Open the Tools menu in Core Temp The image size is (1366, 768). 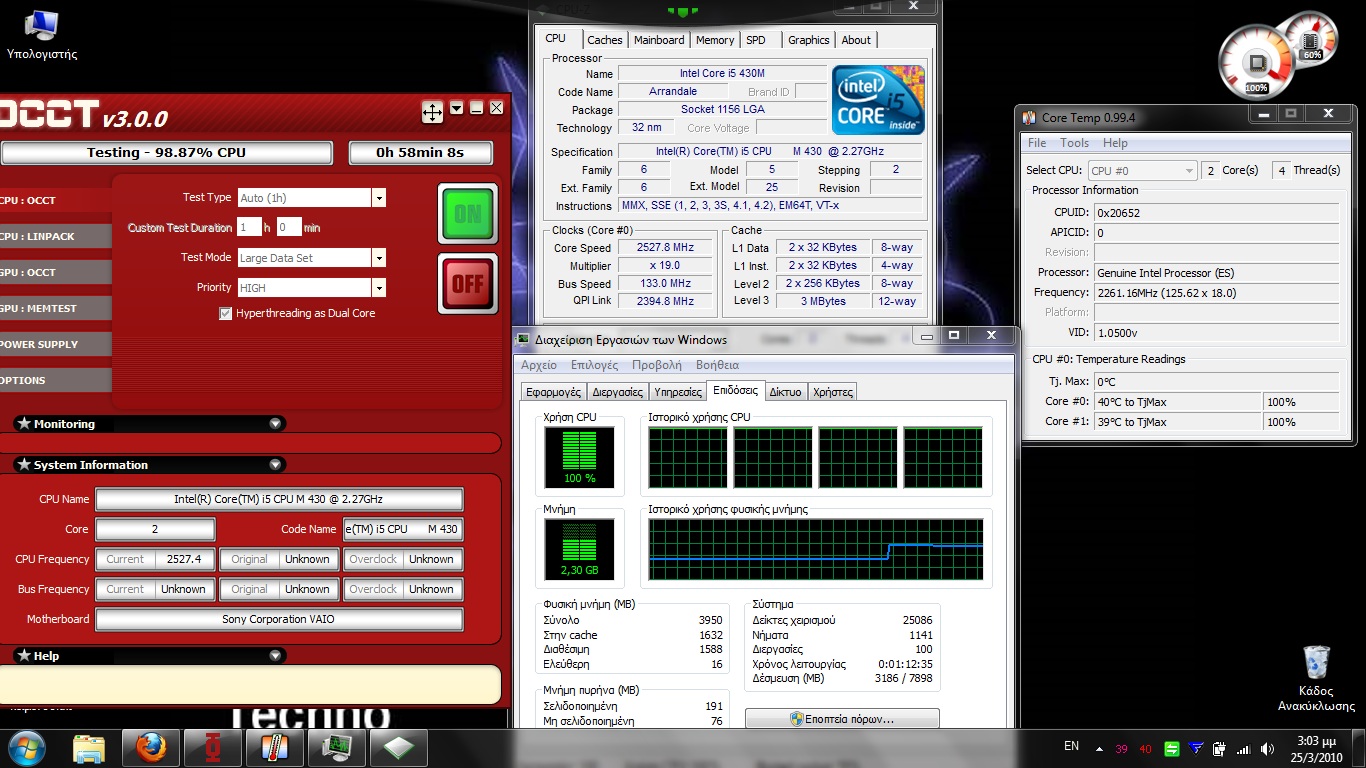coord(1074,143)
